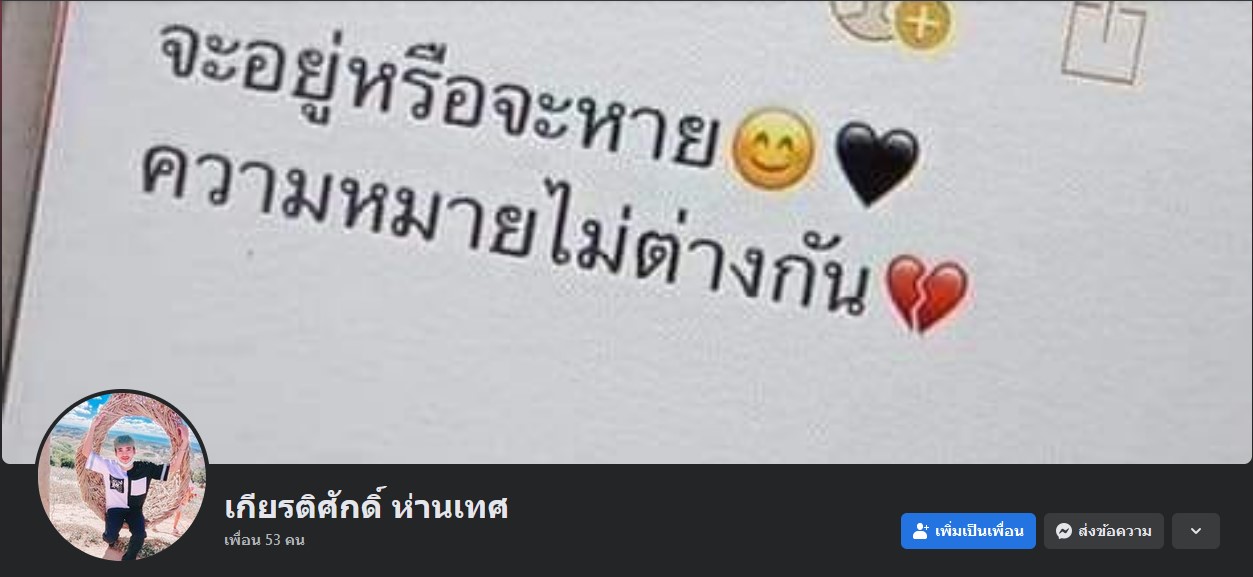Click the boy in the white shirt
The image size is (1253, 577).
click(x=122, y=490)
